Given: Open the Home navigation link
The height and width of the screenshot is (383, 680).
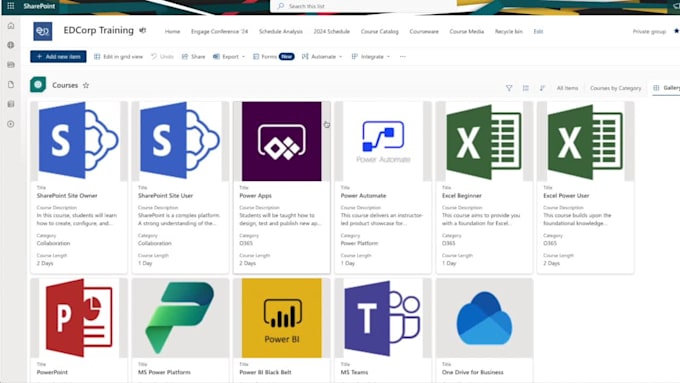Looking at the screenshot, I should pyautogui.click(x=172, y=32).
